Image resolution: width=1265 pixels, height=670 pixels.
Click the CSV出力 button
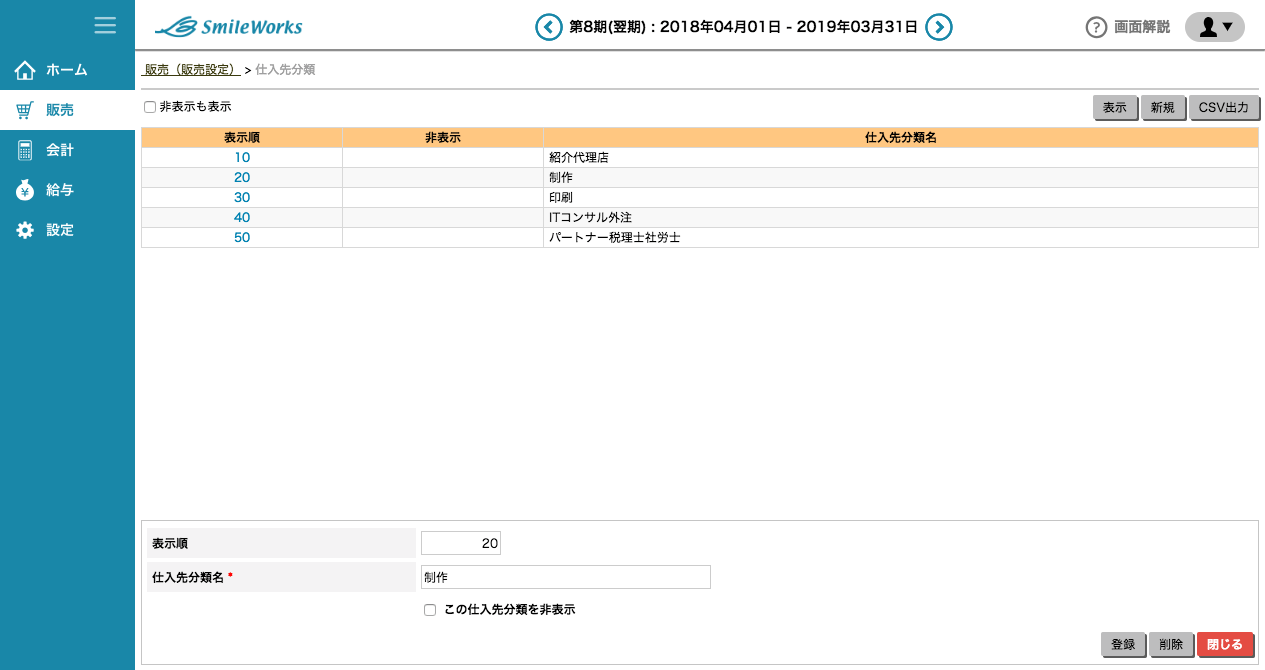click(x=1224, y=108)
